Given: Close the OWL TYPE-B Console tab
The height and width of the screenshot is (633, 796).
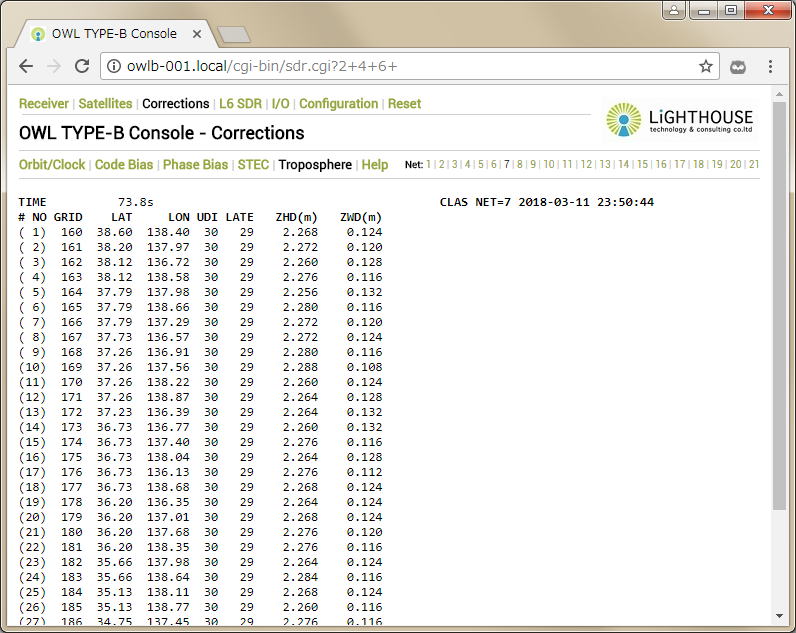Looking at the screenshot, I should click(x=198, y=34).
